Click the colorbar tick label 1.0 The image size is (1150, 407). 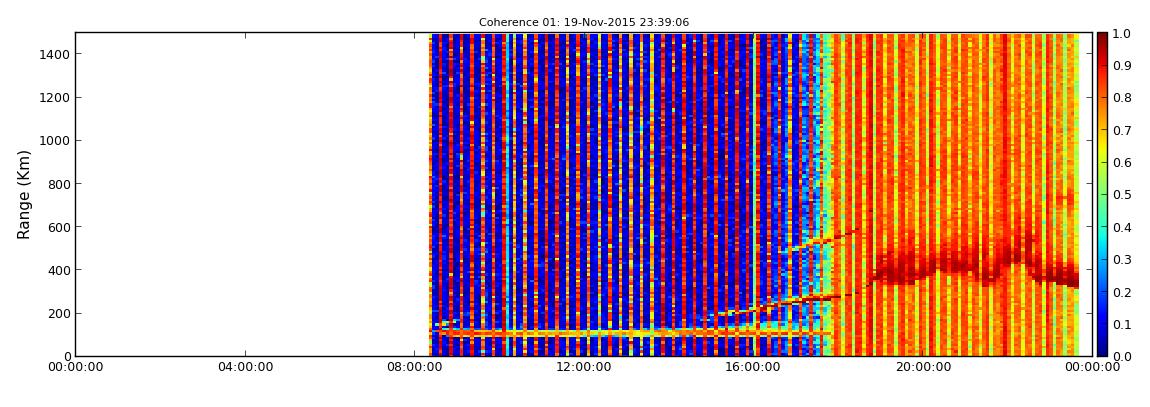[x=1123, y=34]
